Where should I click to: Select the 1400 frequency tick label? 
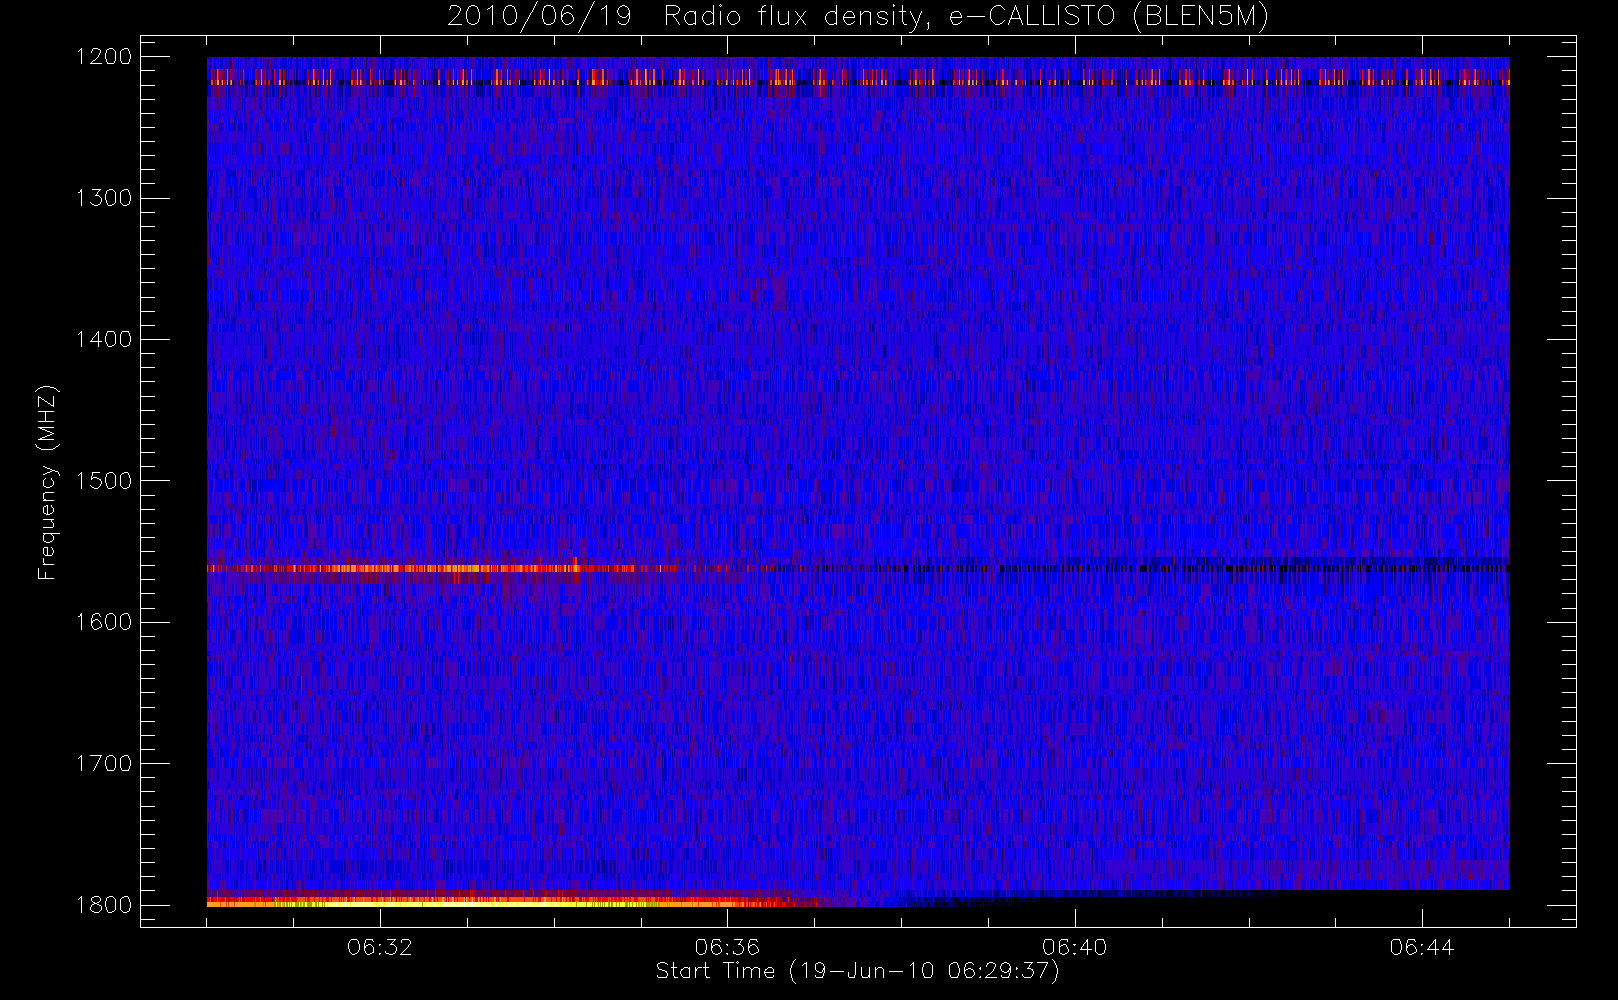pyautogui.click(x=104, y=340)
